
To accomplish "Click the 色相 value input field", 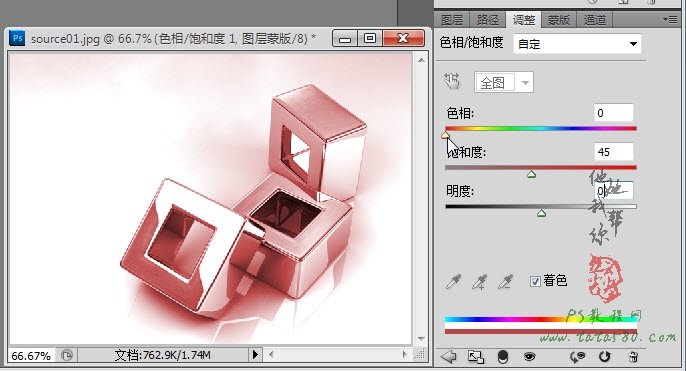I will tap(614, 113).
